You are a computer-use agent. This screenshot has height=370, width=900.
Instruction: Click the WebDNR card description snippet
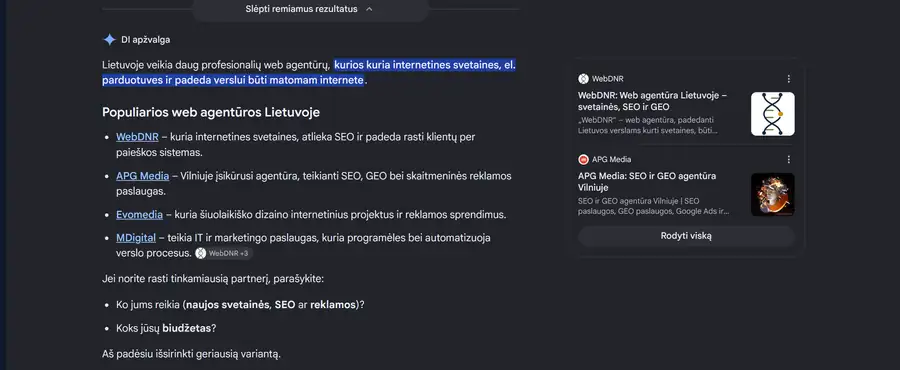coord(648,126)
